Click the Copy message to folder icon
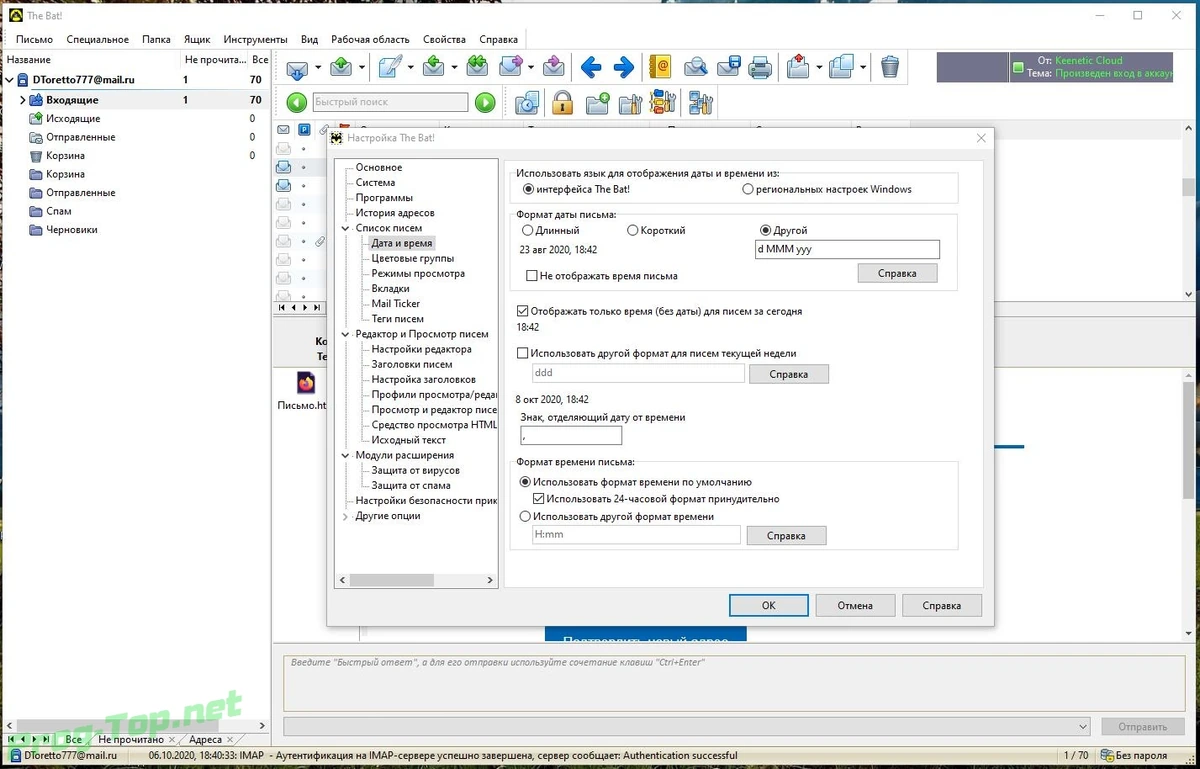The image size is (1200, 769). coord(841,68)
